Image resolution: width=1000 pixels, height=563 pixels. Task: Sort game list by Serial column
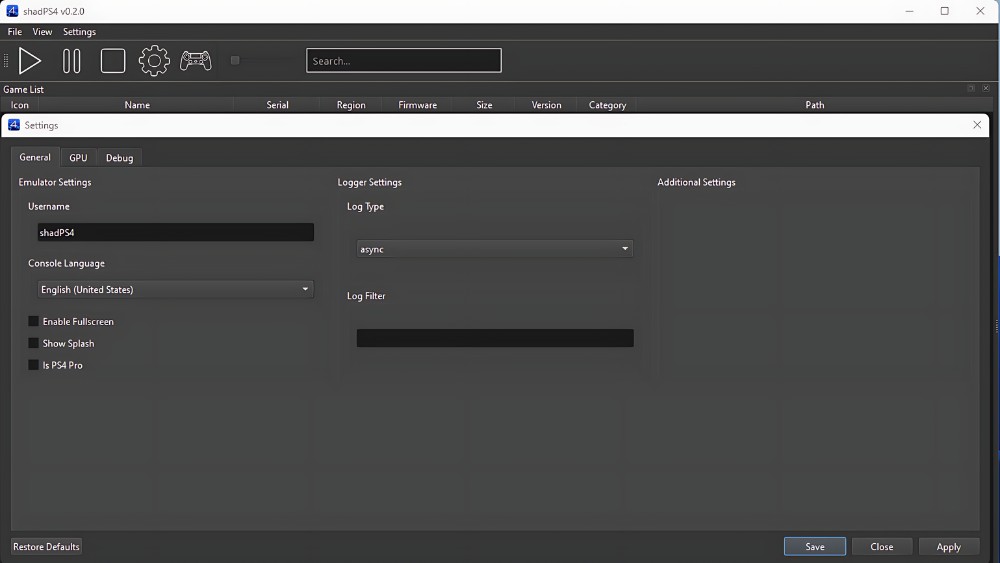[277, 105]
